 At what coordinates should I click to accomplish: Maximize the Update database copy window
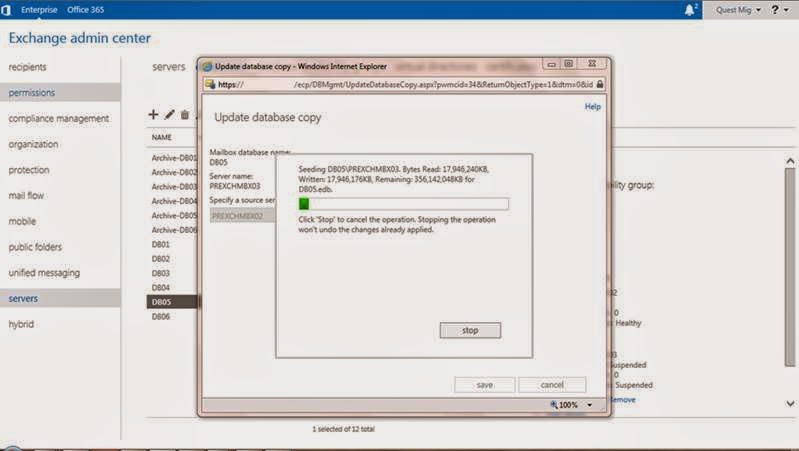point(569,64)
